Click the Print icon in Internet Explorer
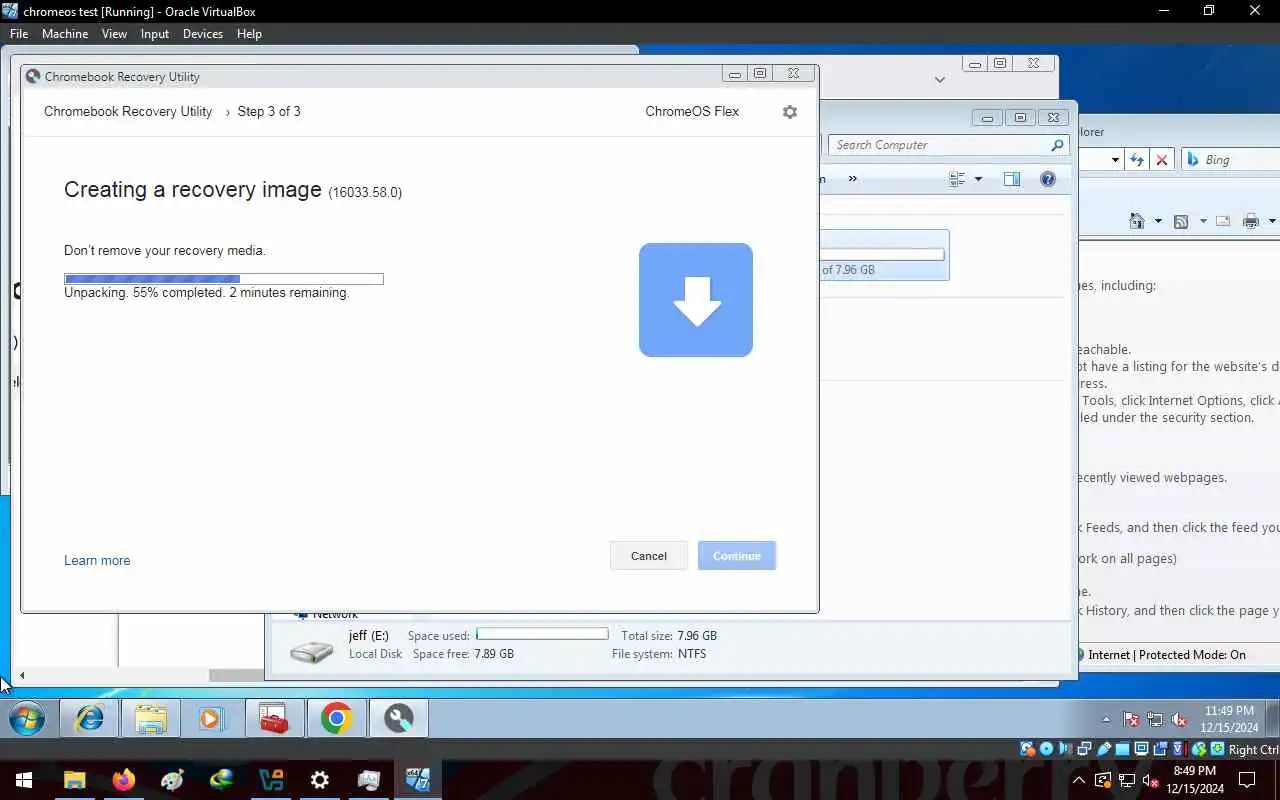 (x=1251, y=221)
